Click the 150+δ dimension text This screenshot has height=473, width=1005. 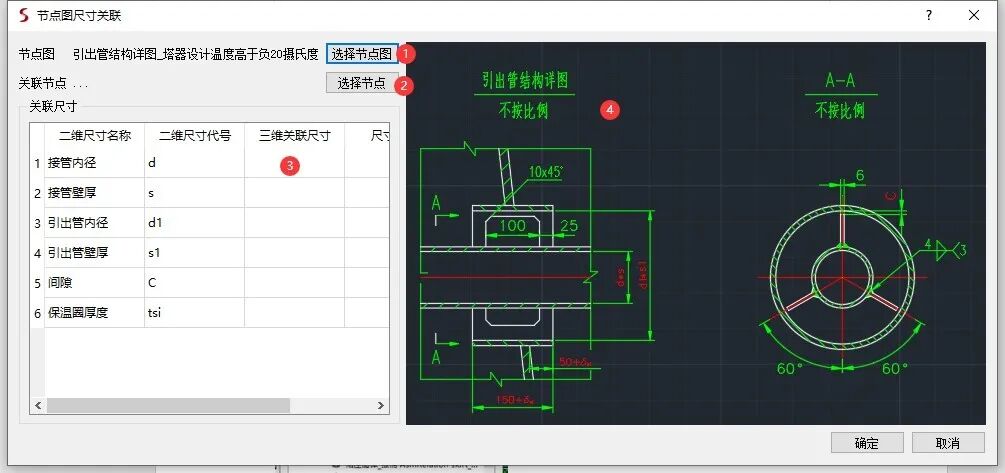[515, 401]
